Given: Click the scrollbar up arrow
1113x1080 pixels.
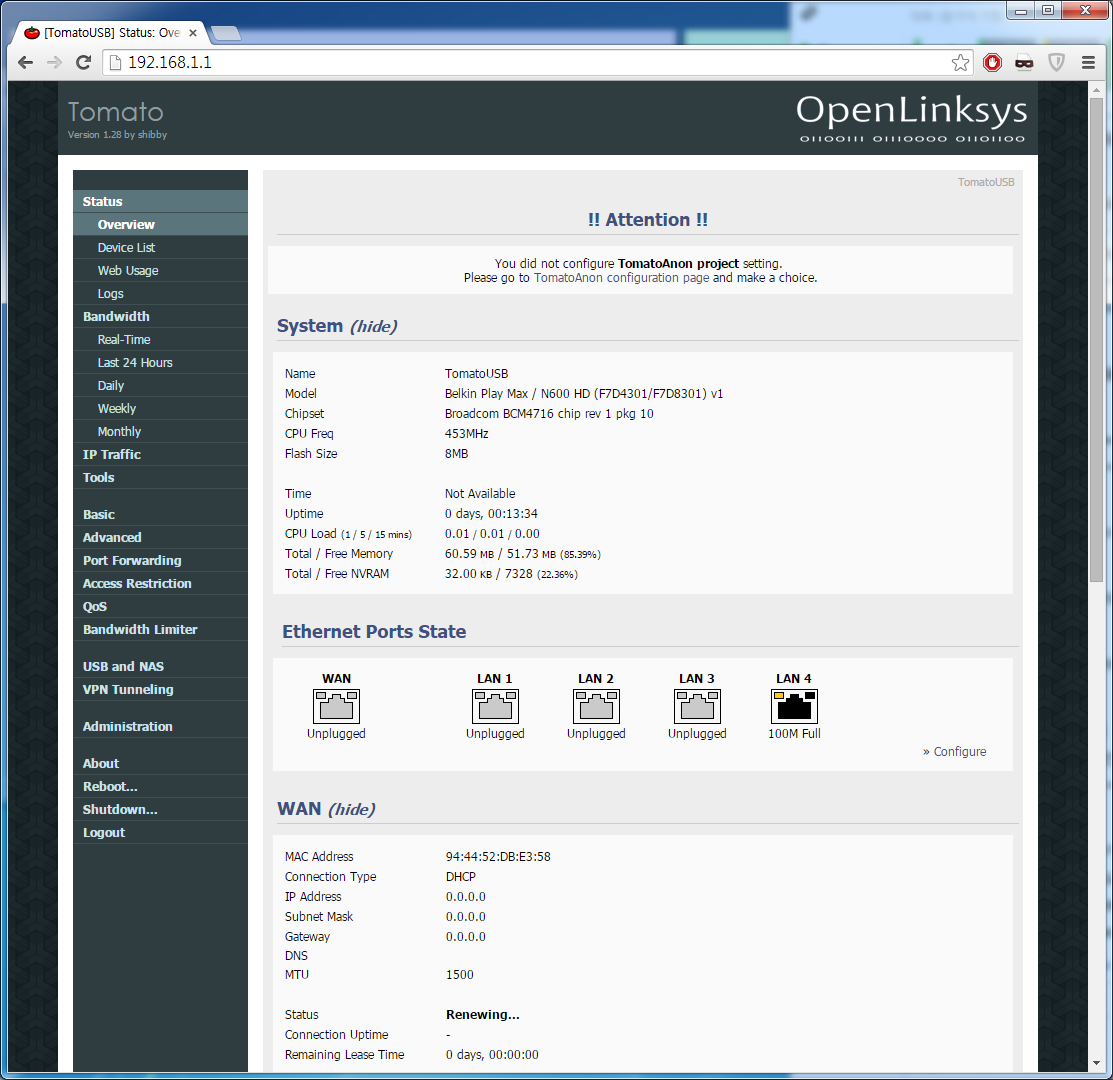Looking at the screenshot, I should point(1097,89).
